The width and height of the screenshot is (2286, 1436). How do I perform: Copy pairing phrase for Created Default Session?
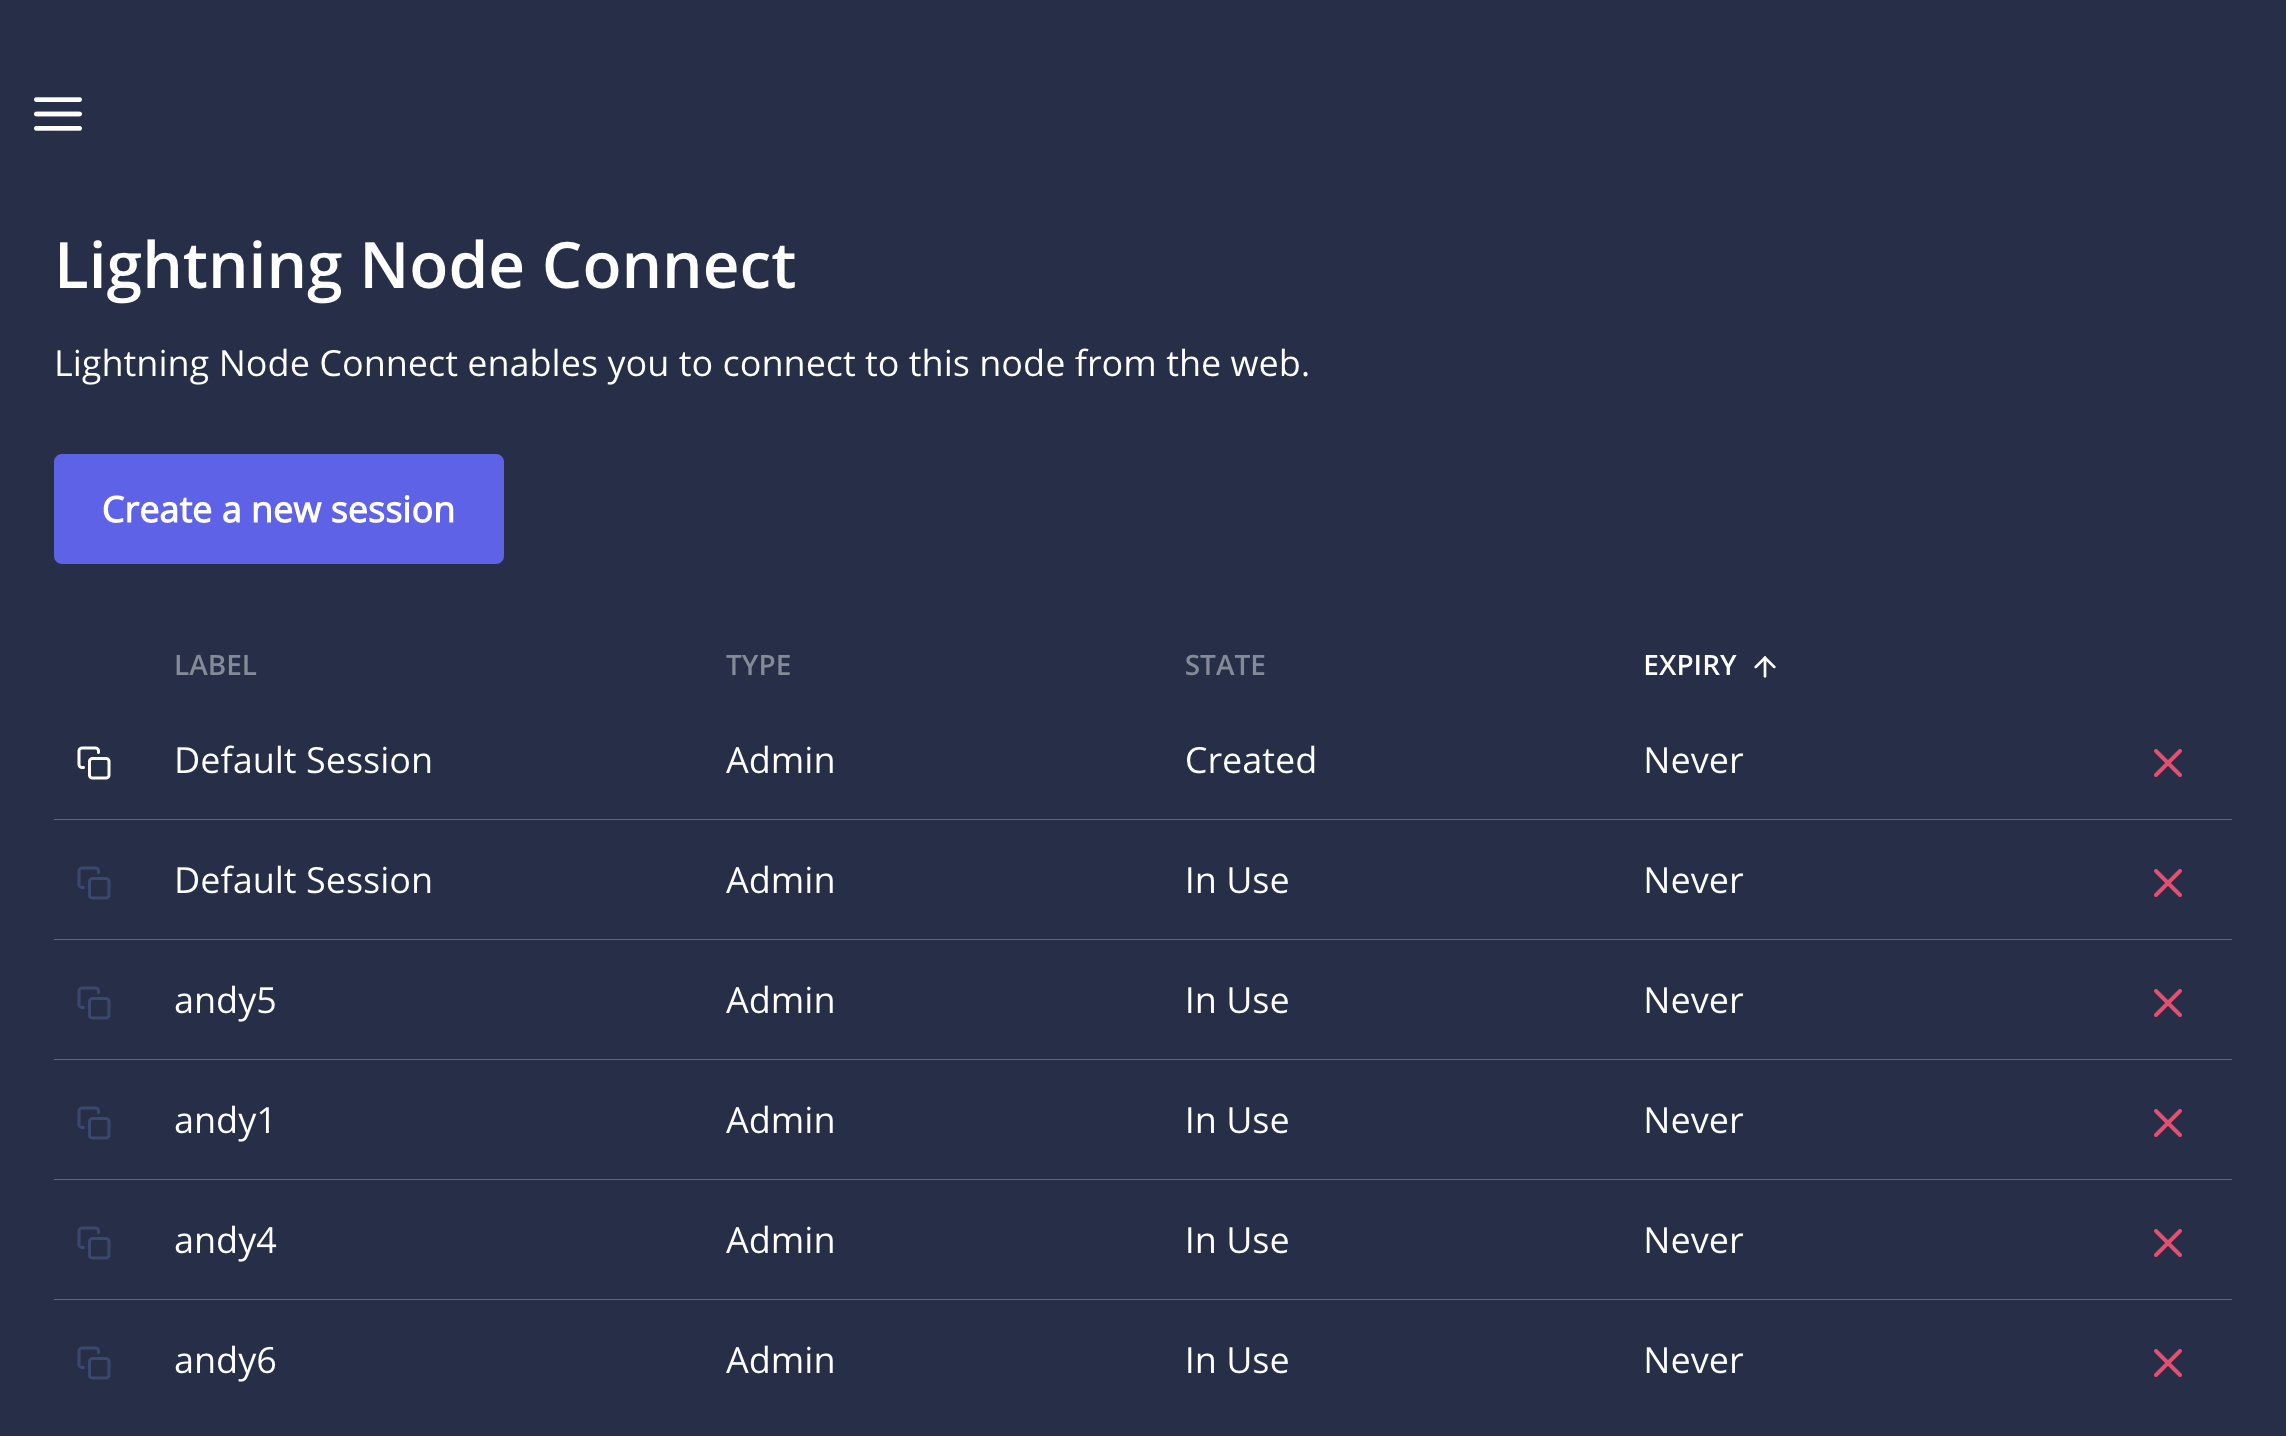[x=94, y=762]
